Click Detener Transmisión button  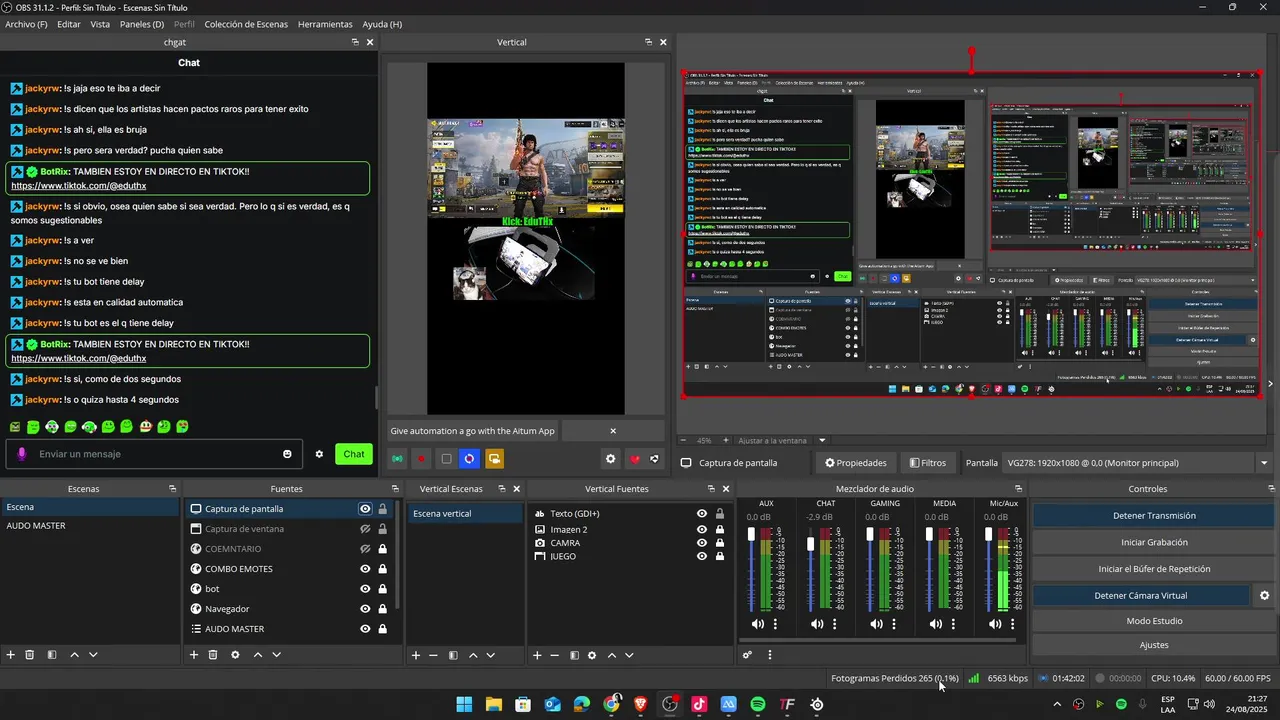click(1154, 516)
